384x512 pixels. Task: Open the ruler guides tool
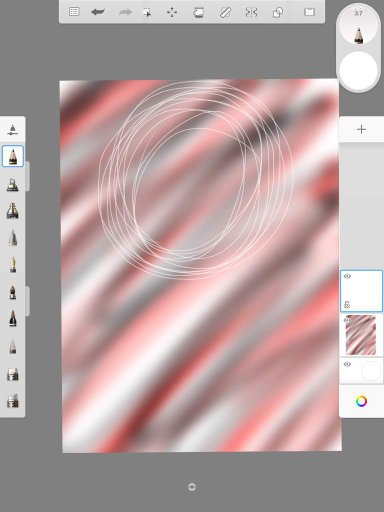click(225, 13)
